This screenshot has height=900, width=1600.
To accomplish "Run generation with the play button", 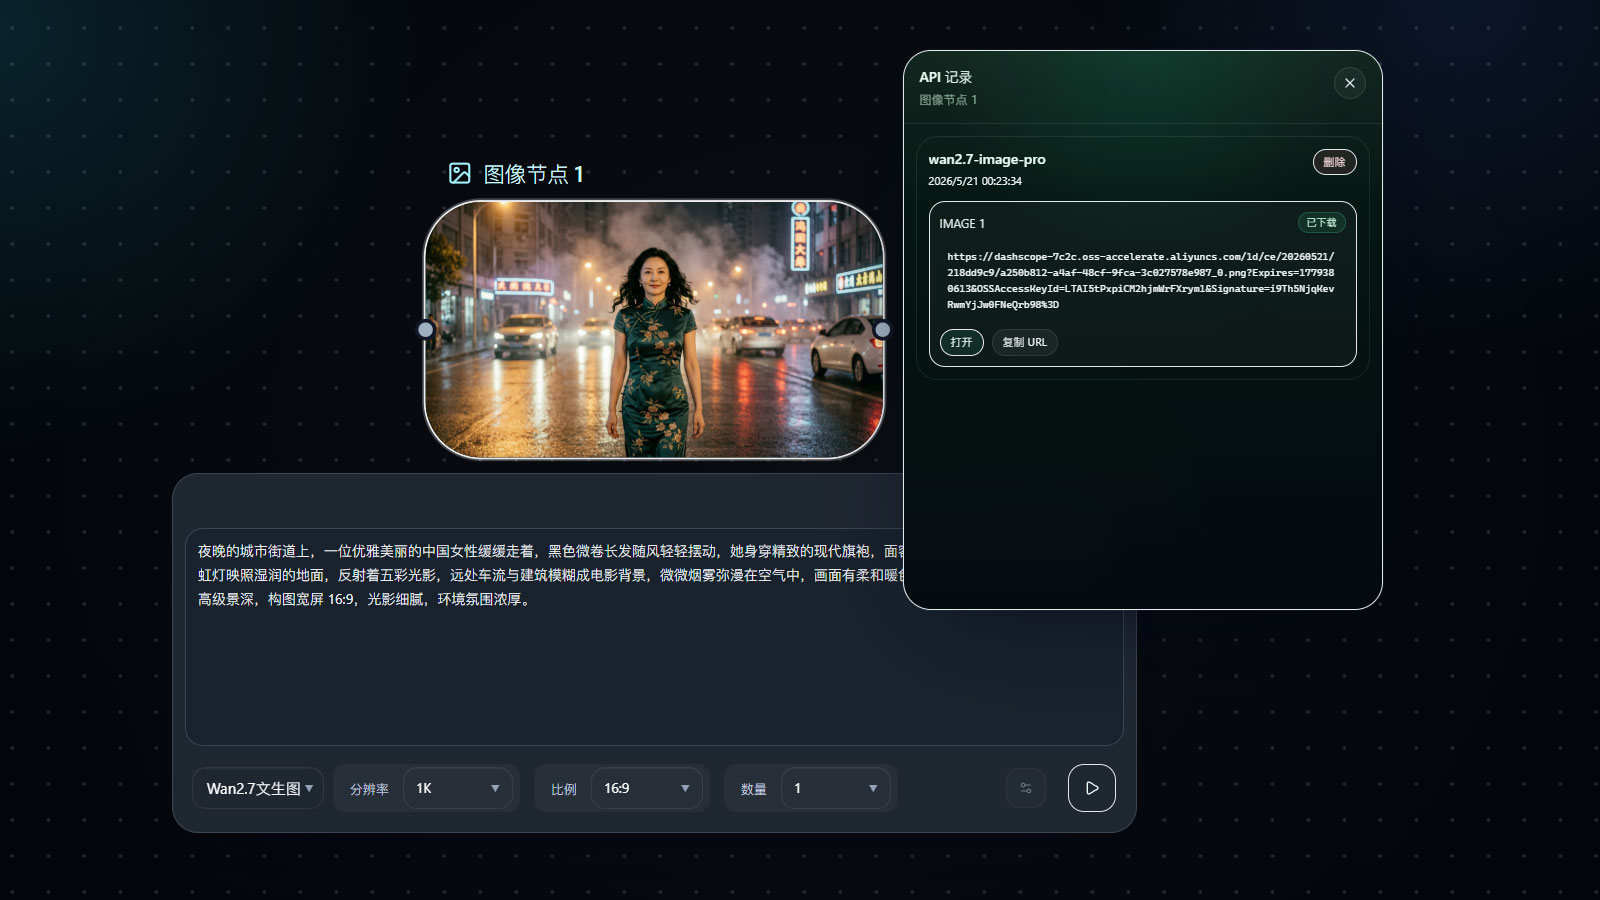I will point(1091,788).
